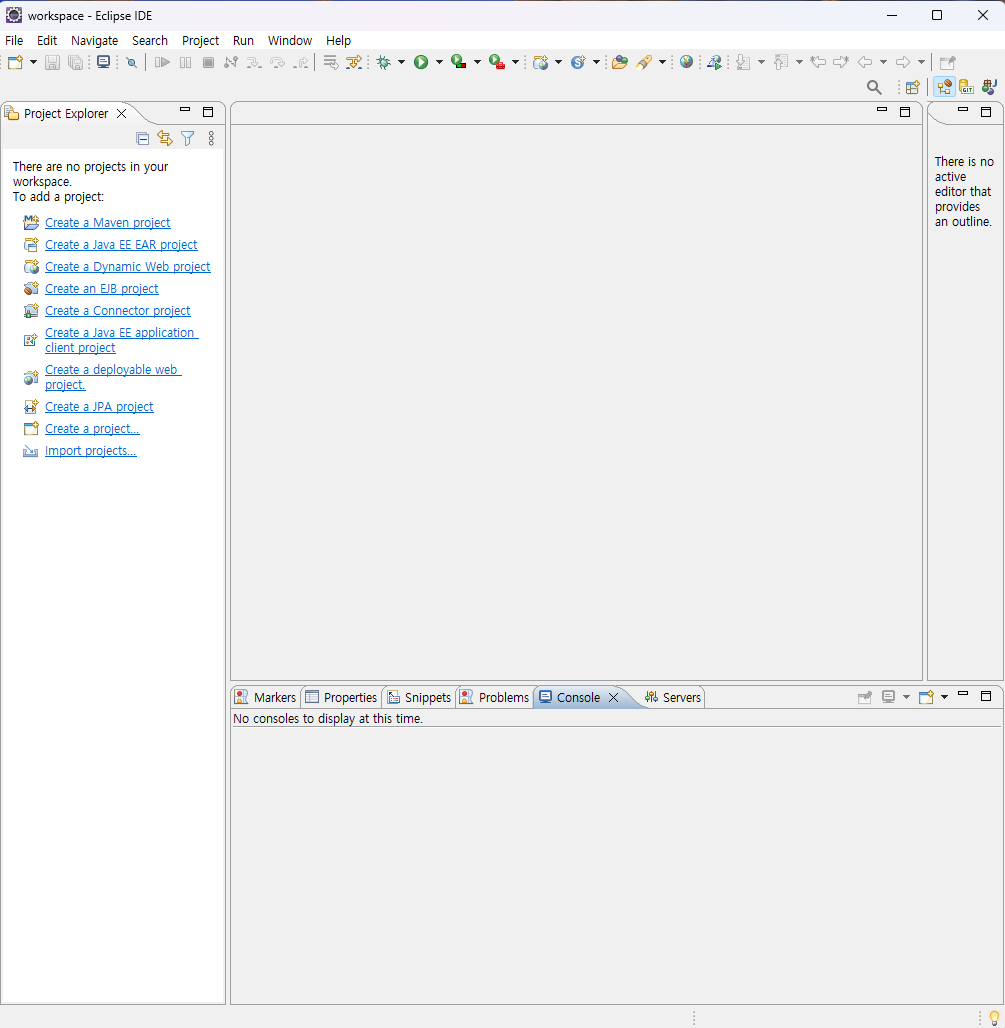The height and width of the screenshot is (1028, 1005).
Task: Expand the Run dropdown arrow
Action: point(439,62)
